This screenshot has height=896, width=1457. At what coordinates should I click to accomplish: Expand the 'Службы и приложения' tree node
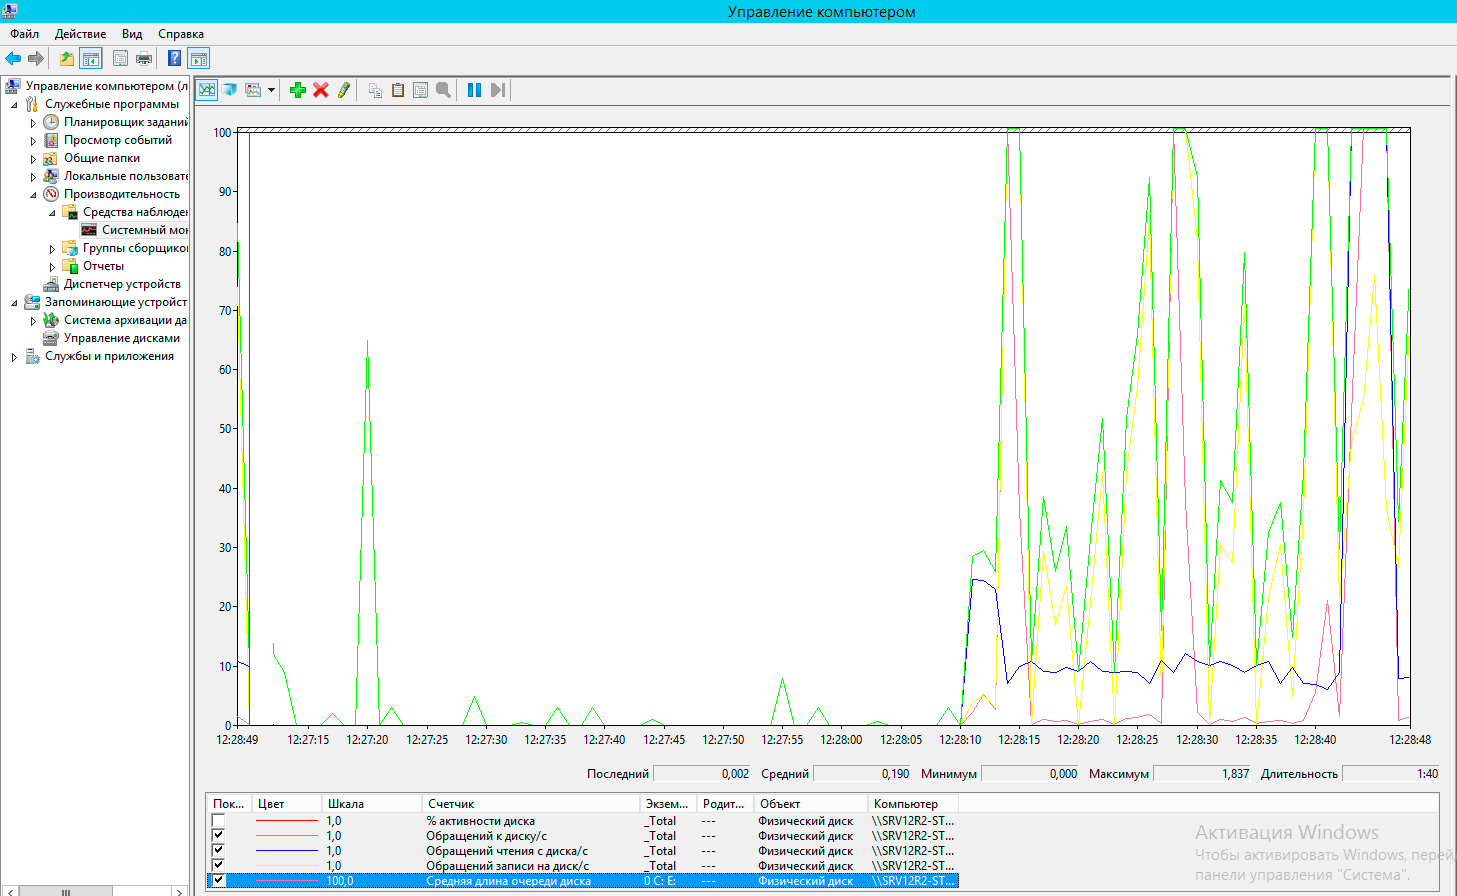[x=14, y=357]
